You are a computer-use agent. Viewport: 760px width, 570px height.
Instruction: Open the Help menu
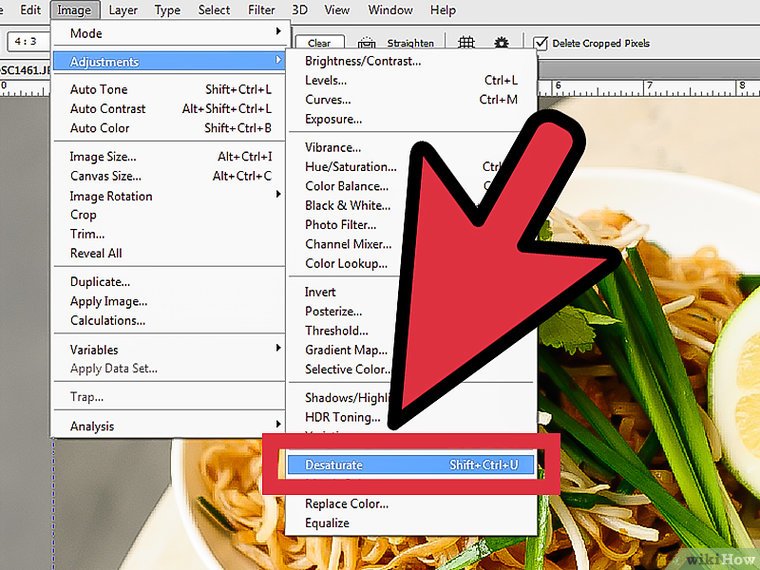[443, 10]
